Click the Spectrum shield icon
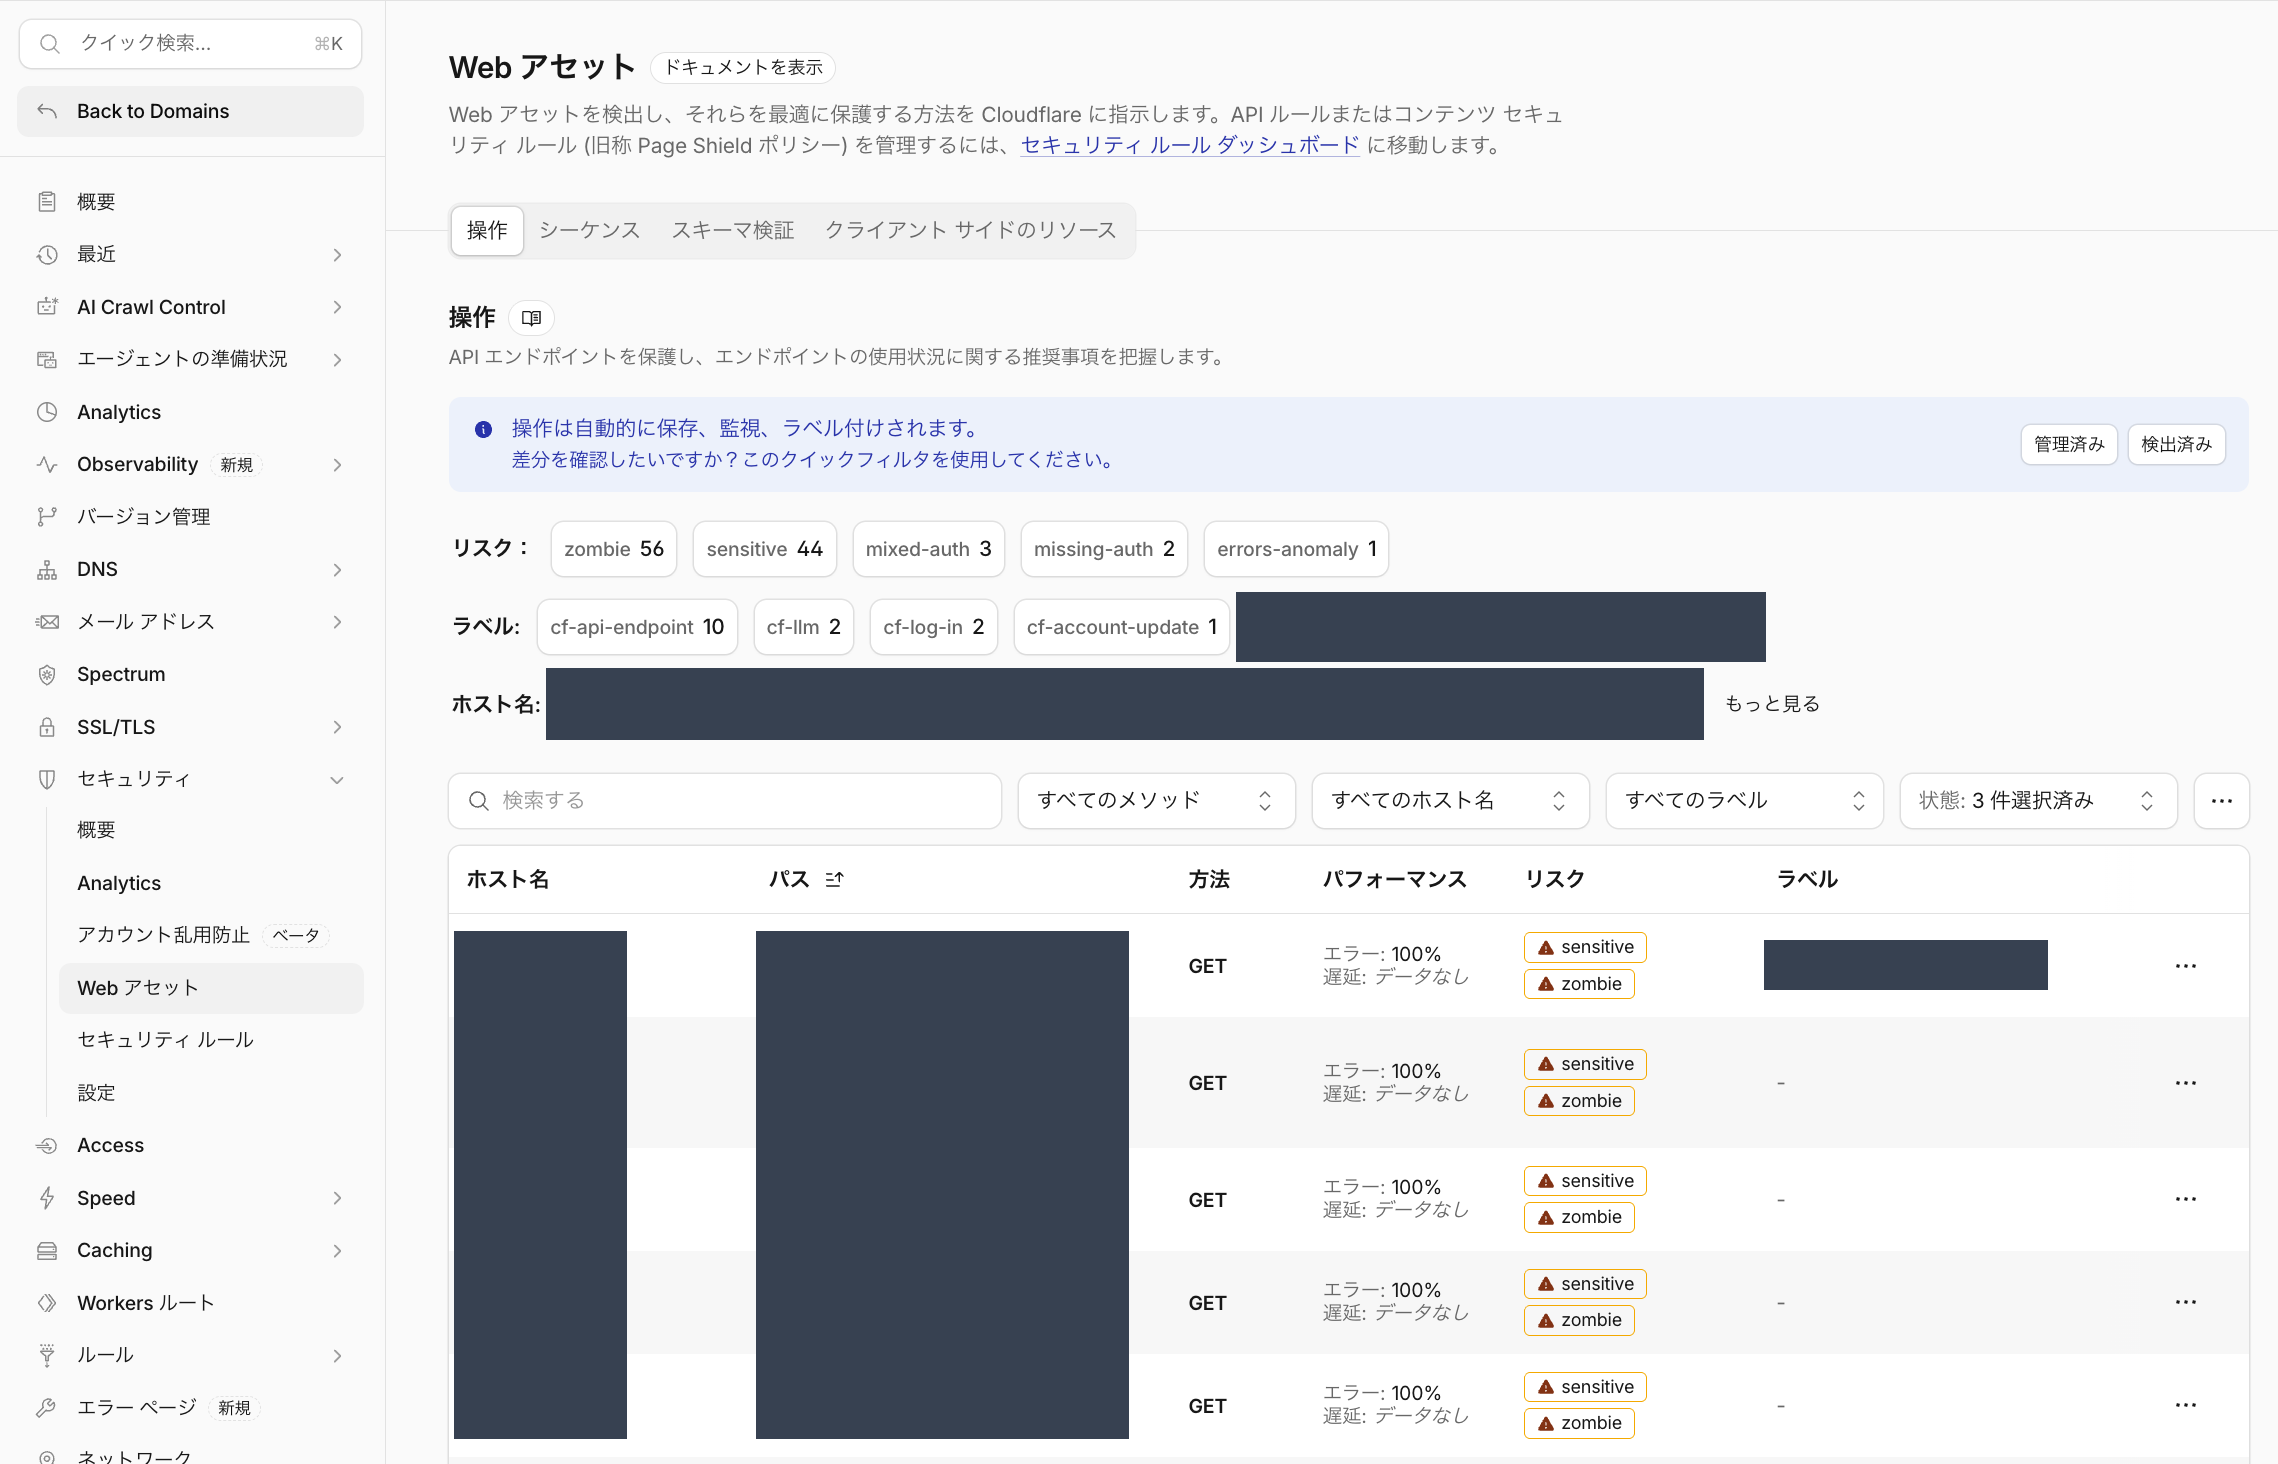2278x1464 pixels. (x=47, y=674)
